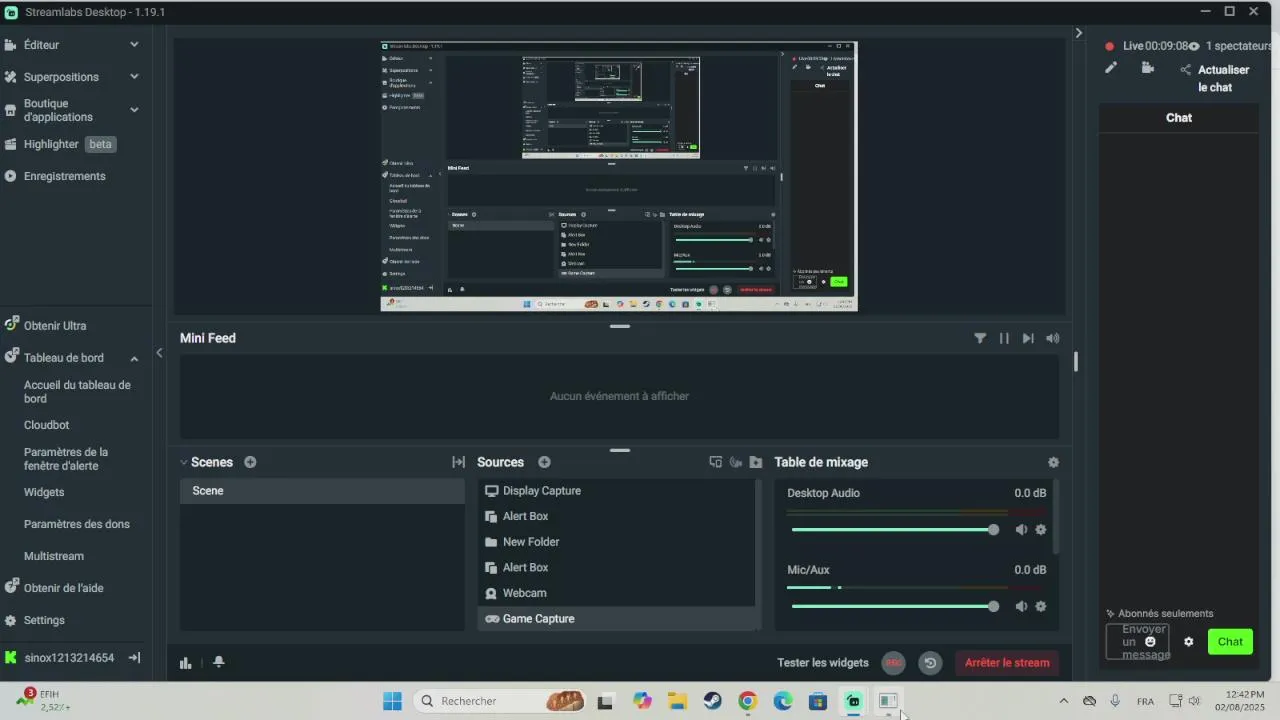Start recording with the REC button
The image size is (1280, 720).
[x=893, y=662]
